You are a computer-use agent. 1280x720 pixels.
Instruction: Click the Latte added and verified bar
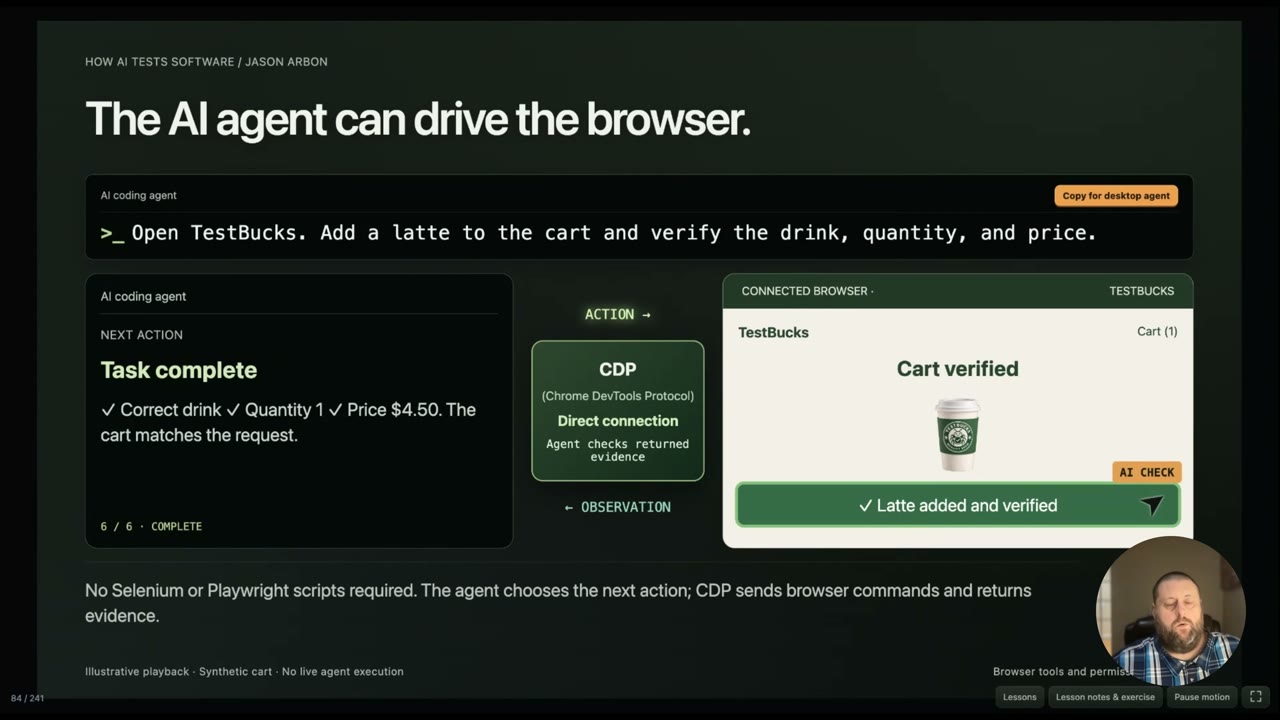click(x=957, y=505)
